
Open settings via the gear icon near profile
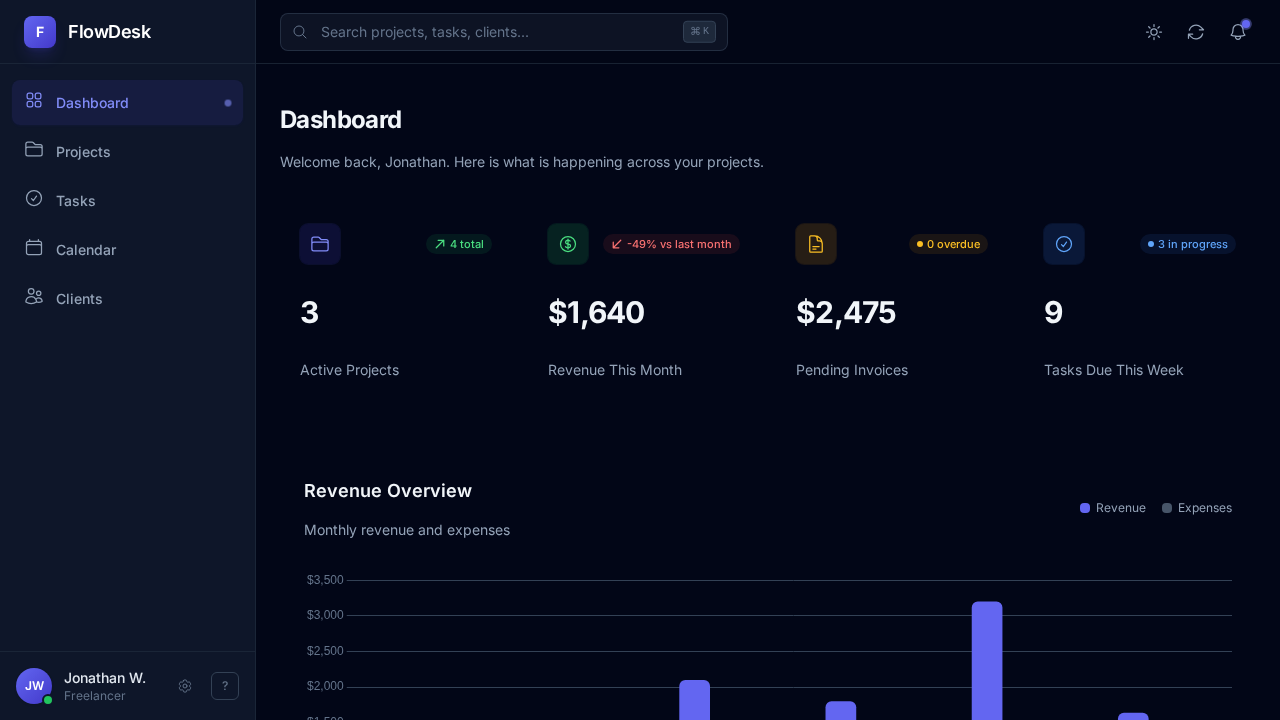tap(185, 686)
